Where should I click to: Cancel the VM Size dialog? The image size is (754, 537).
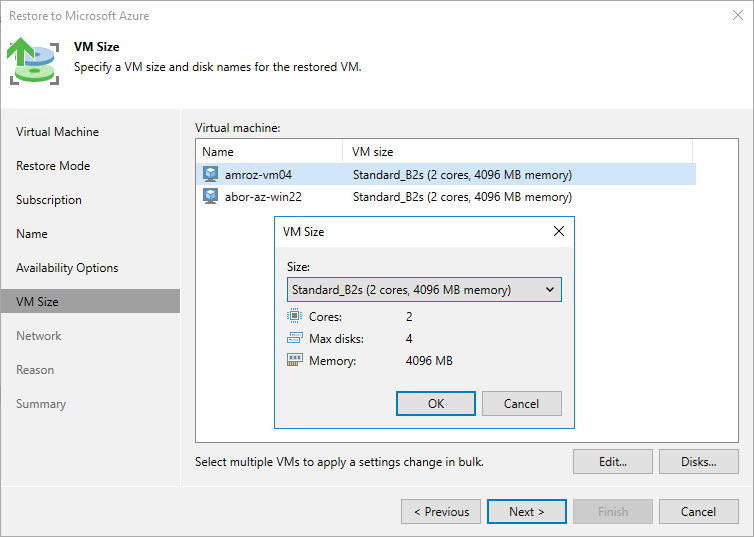pyautogui.click(x=521, y=404)
